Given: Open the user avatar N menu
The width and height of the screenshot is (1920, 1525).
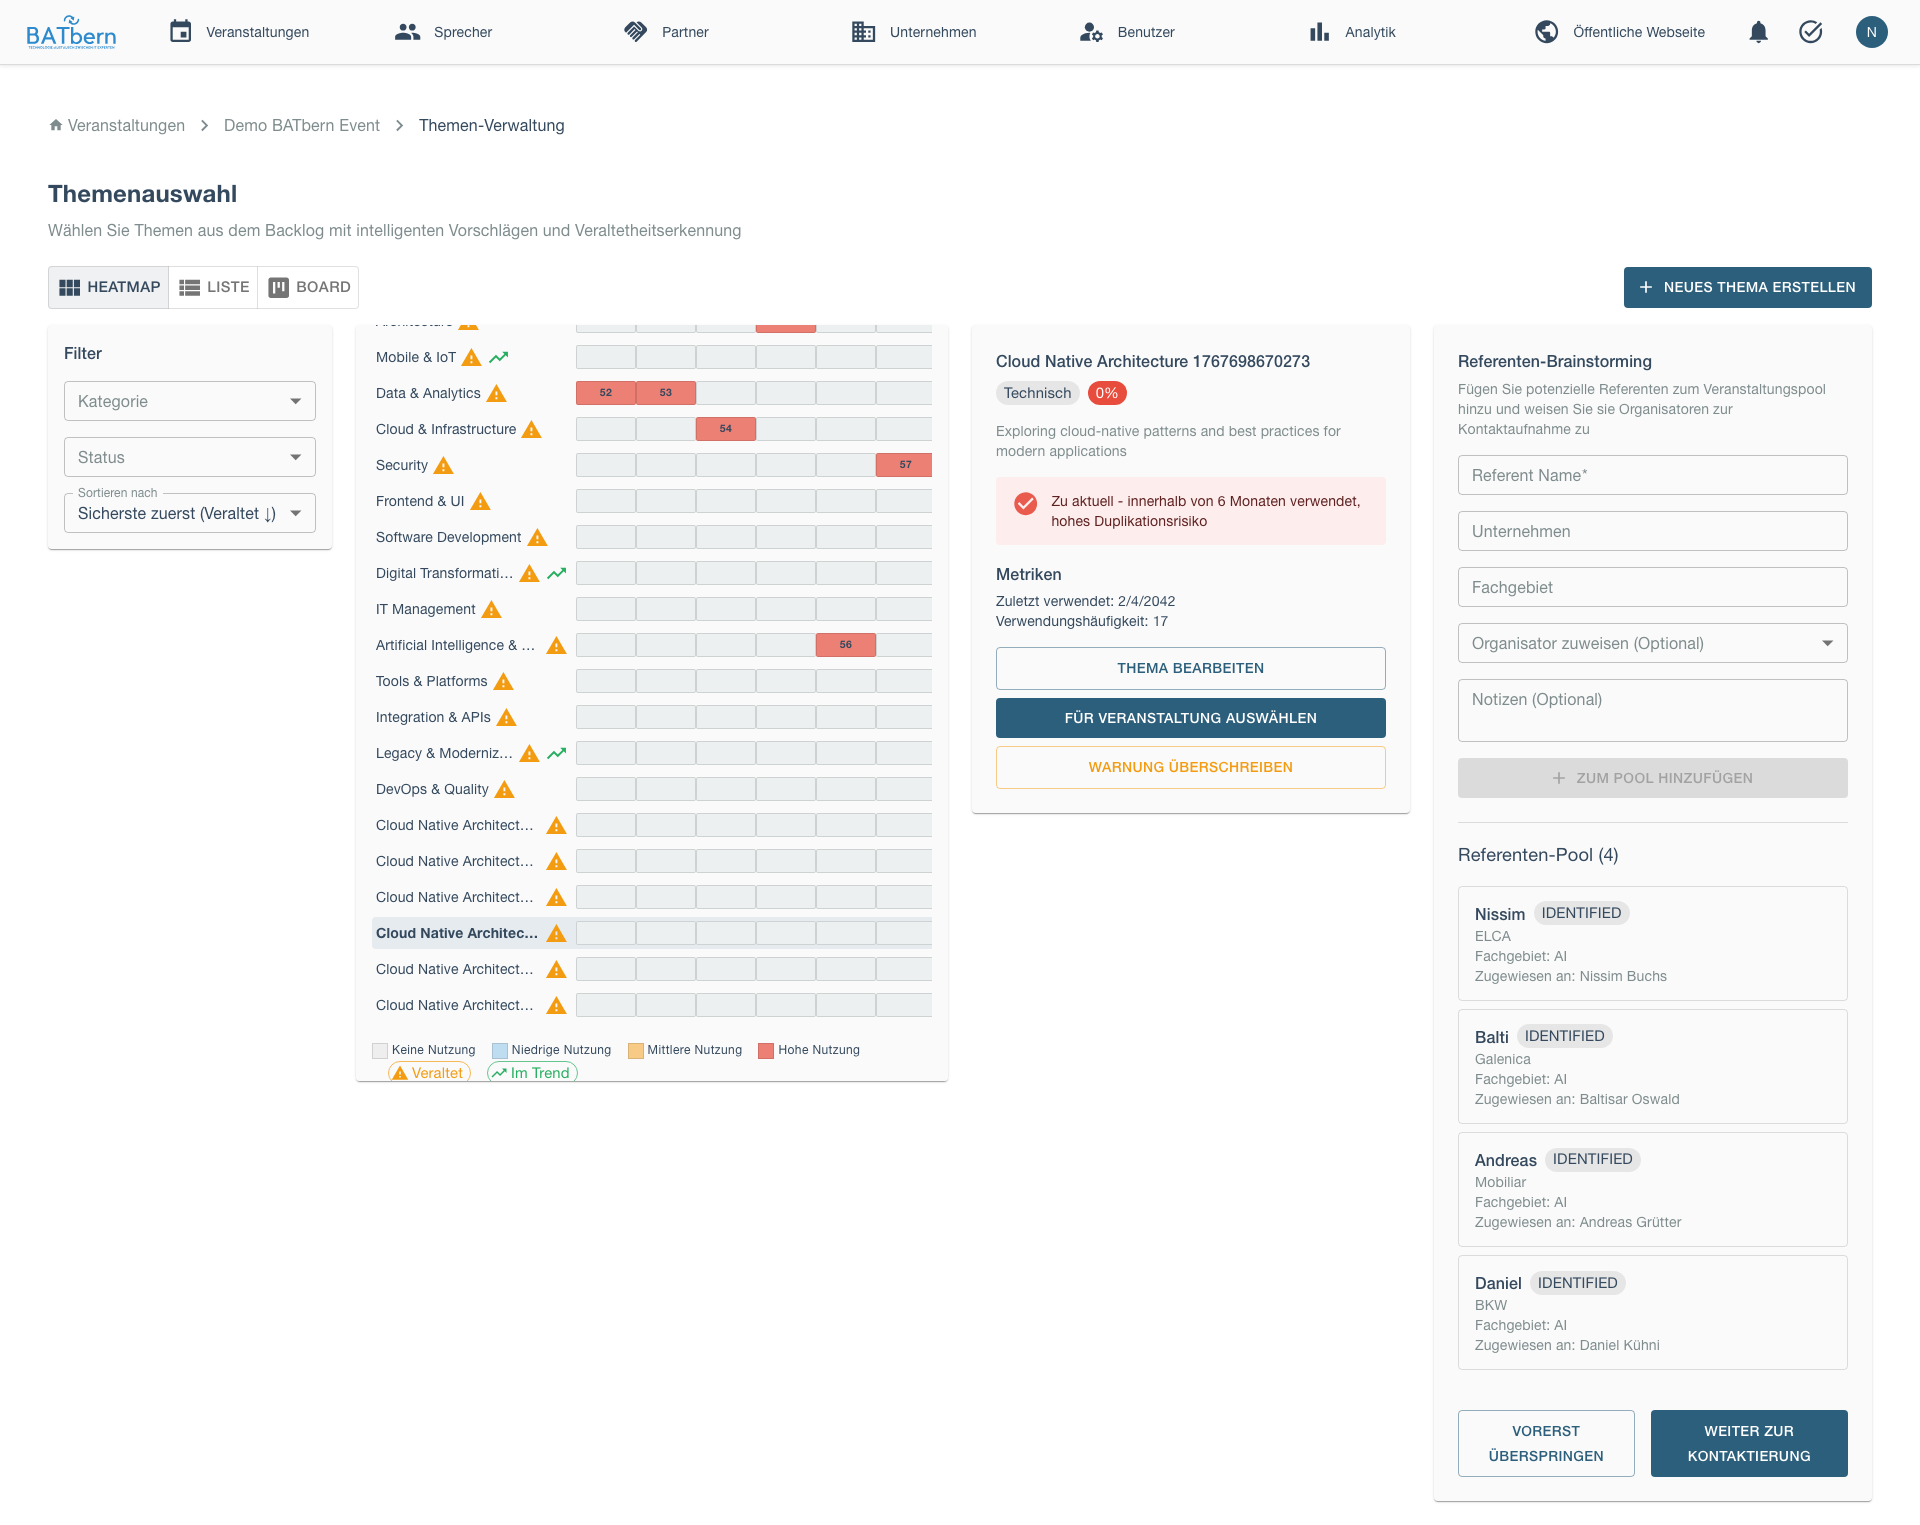Looking at the screenshot, I should point(1871,32).
